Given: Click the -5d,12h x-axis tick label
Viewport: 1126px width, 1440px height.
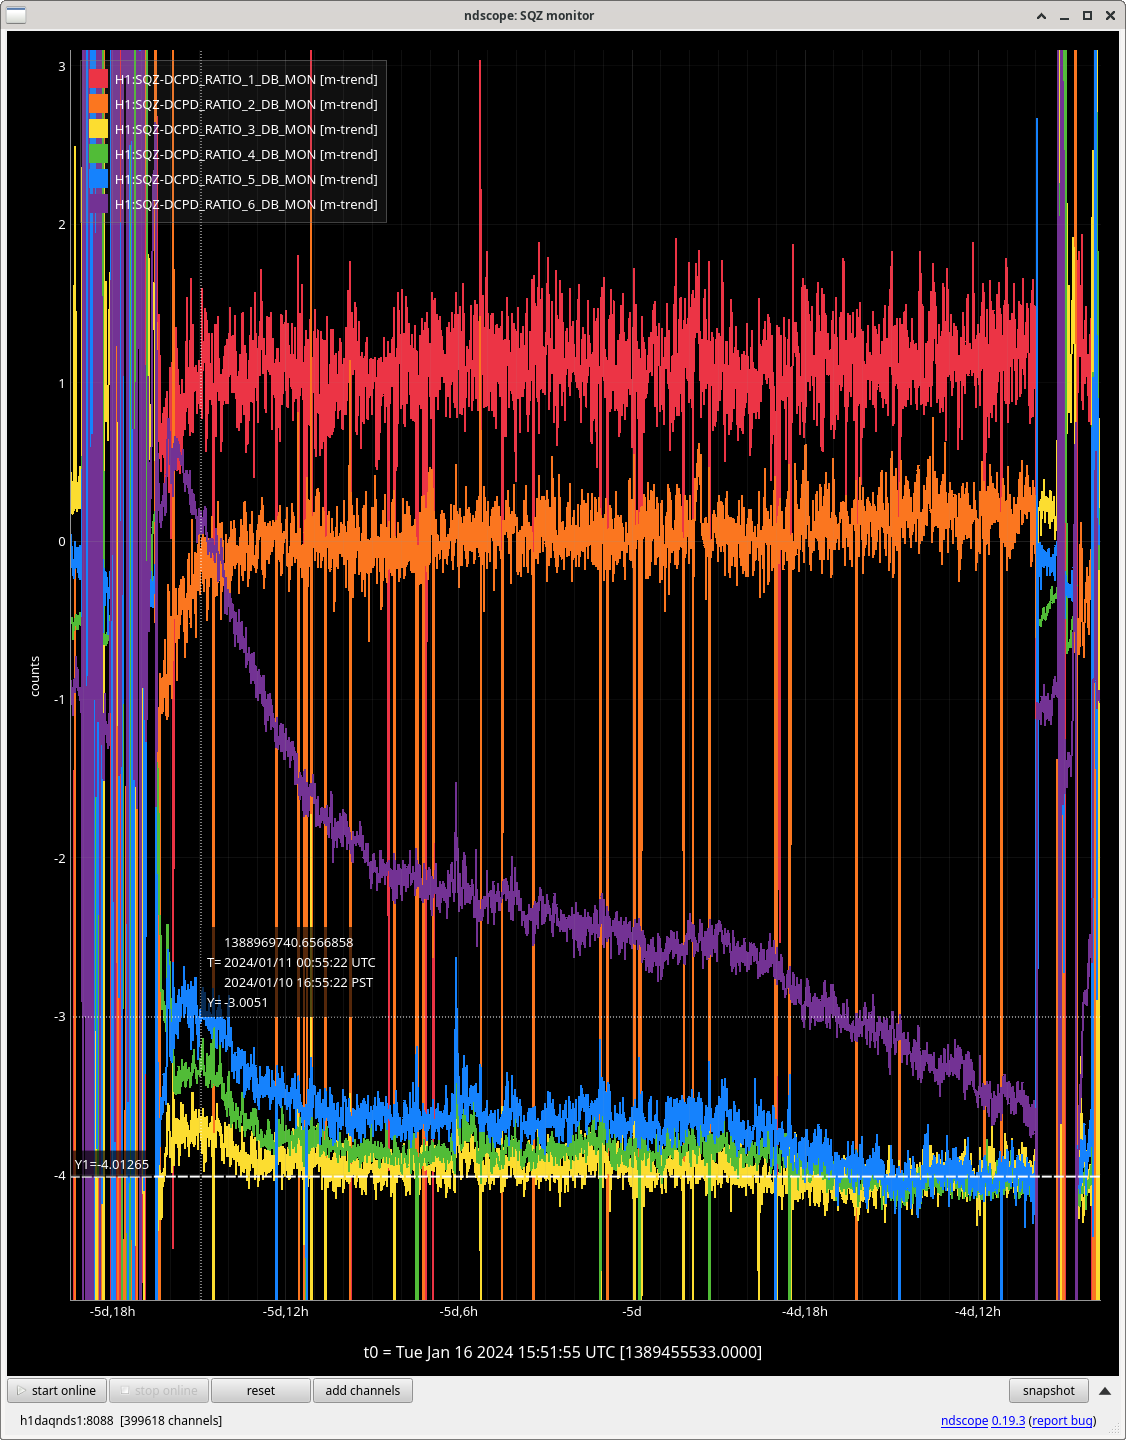Looking at the screenshot, I should 286,1311.
